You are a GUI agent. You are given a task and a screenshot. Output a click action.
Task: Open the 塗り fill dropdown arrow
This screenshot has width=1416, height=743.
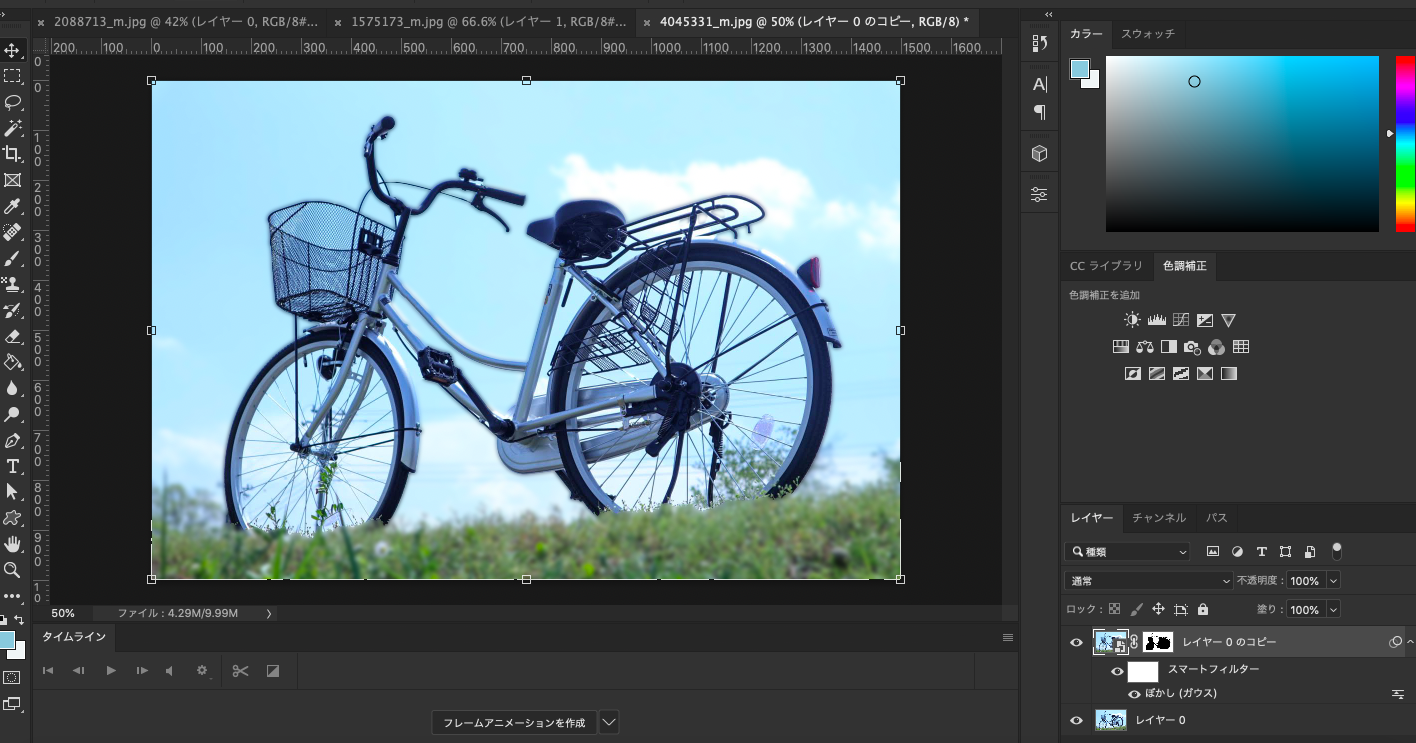pos(1333,609)
